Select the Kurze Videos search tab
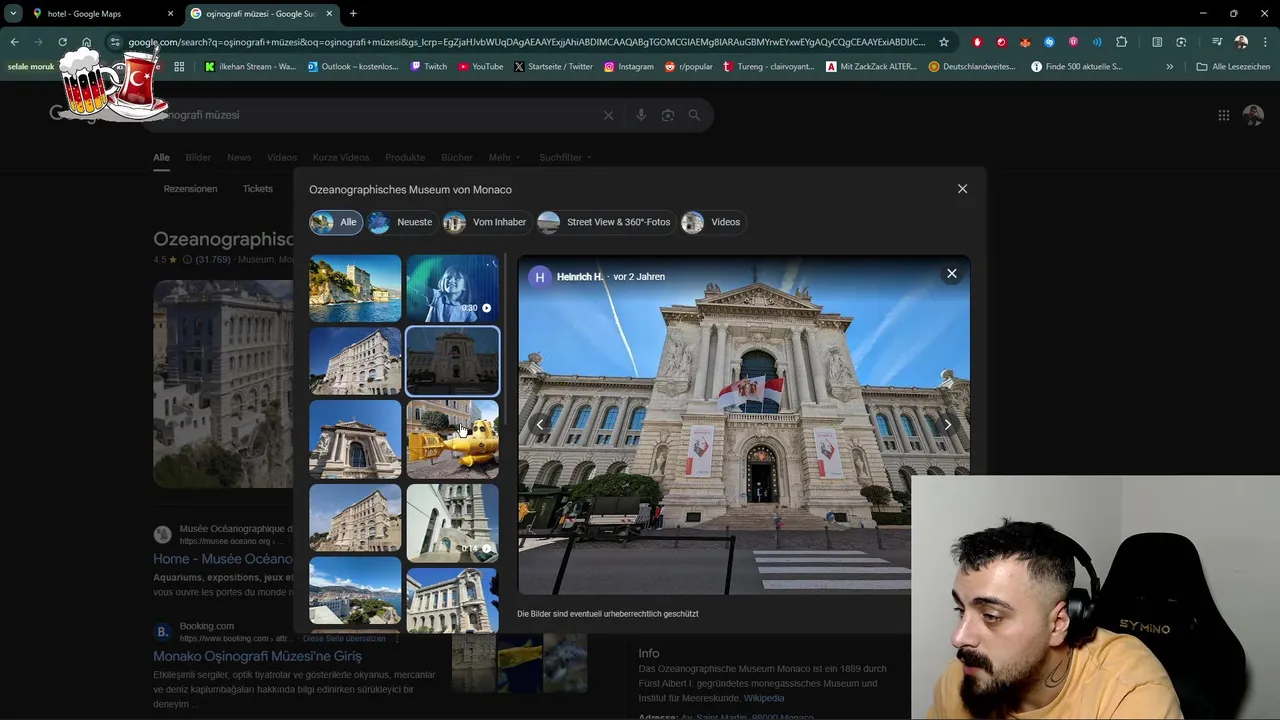 point(340,157)
